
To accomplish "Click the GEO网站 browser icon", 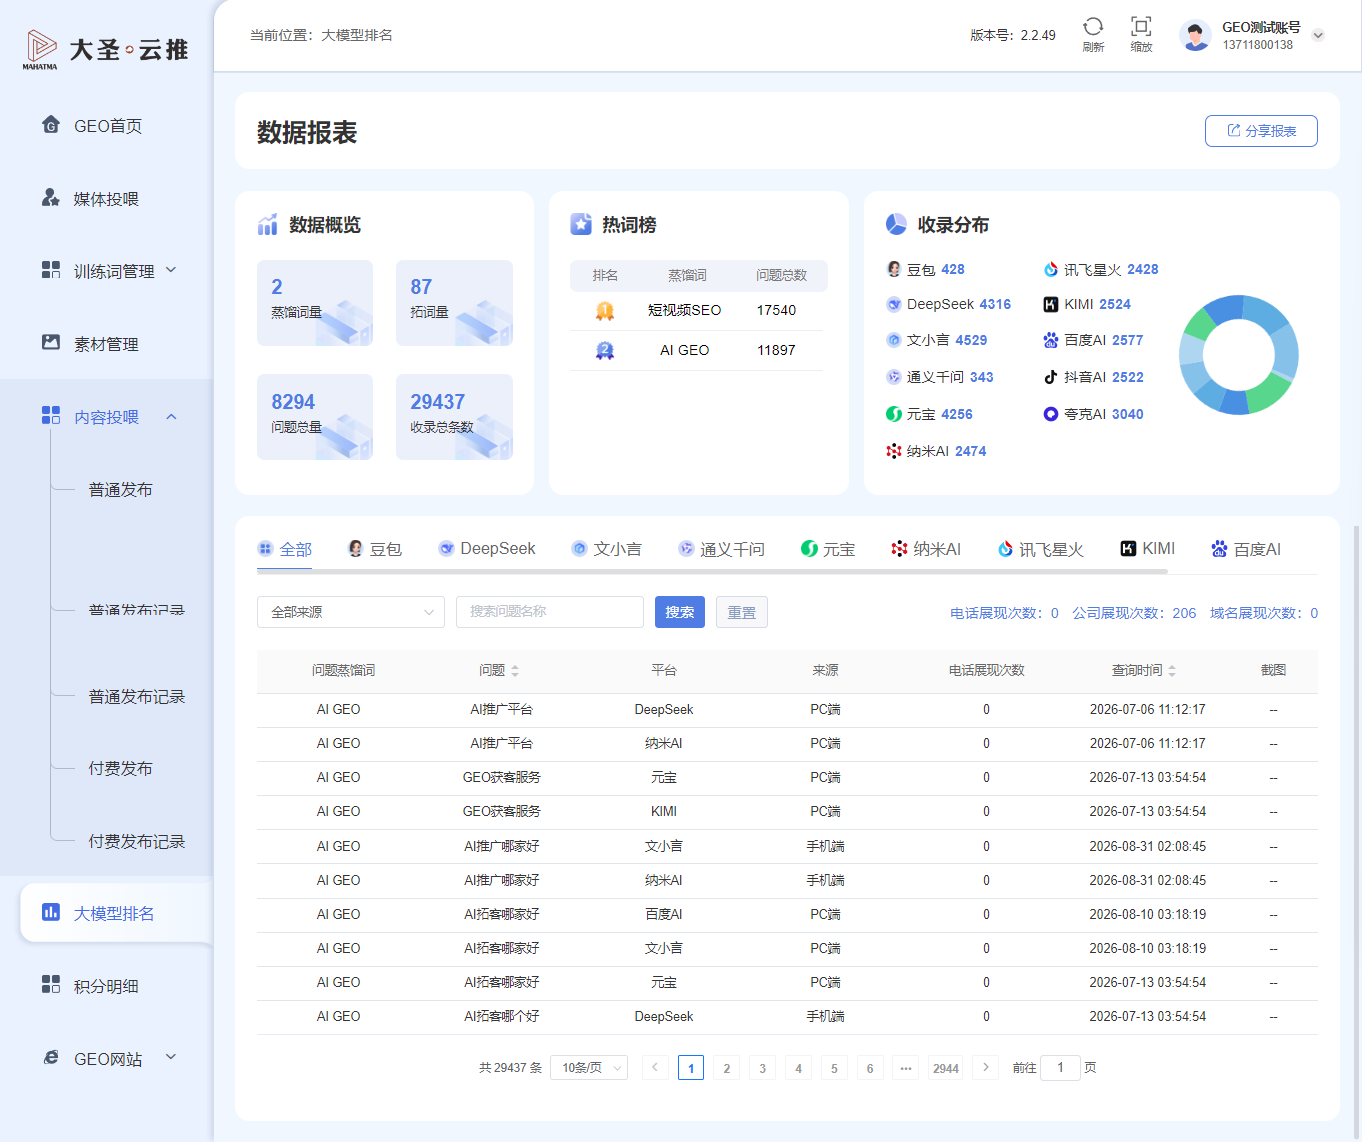I will [x=51, y=1058].
